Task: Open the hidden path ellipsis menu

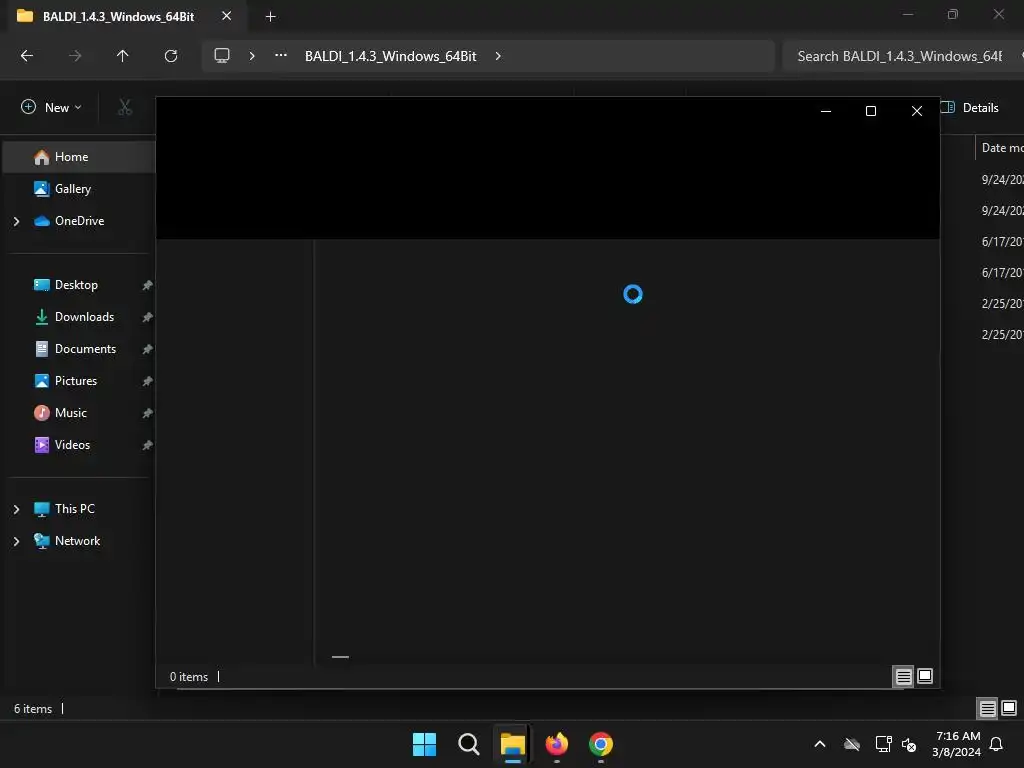Action: click(281, 56)
